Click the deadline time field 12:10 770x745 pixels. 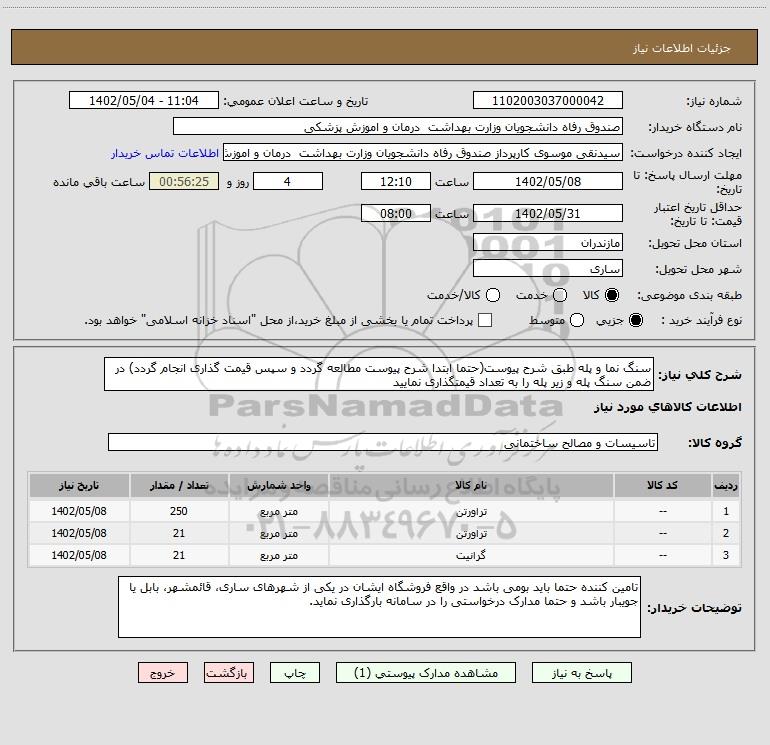pyautogui.click(x=396, y=181)
